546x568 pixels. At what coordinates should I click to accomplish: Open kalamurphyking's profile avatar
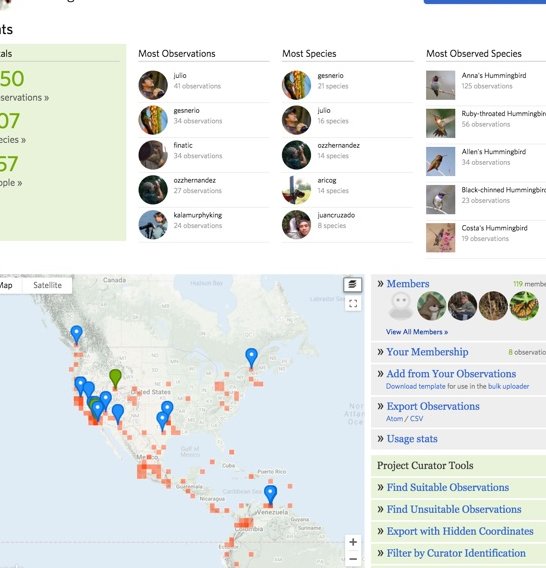[x=153, y=225]
